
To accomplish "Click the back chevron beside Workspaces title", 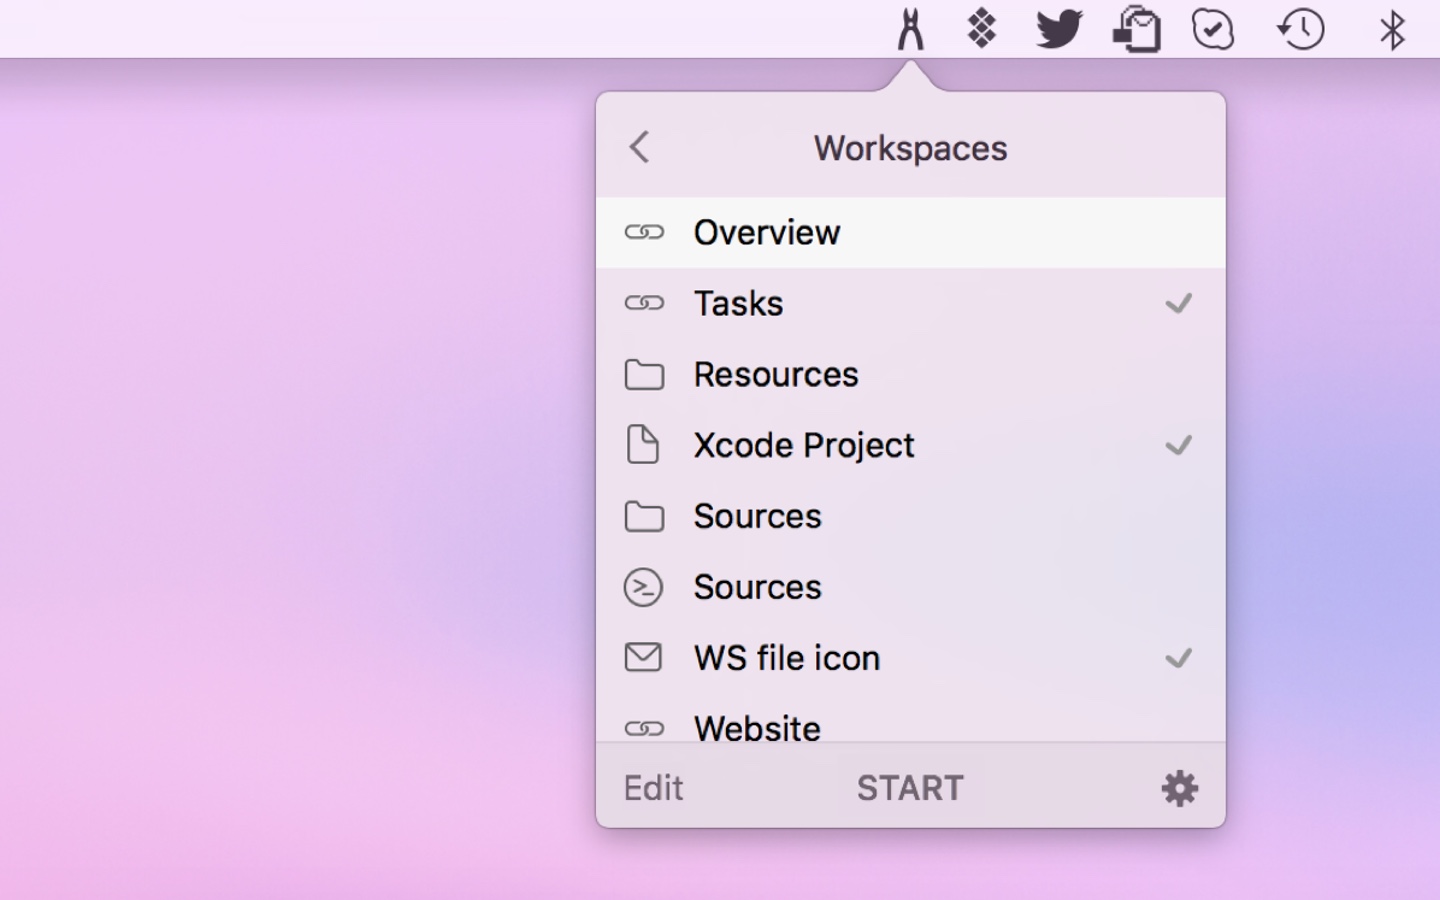I will tap(639, 147).
